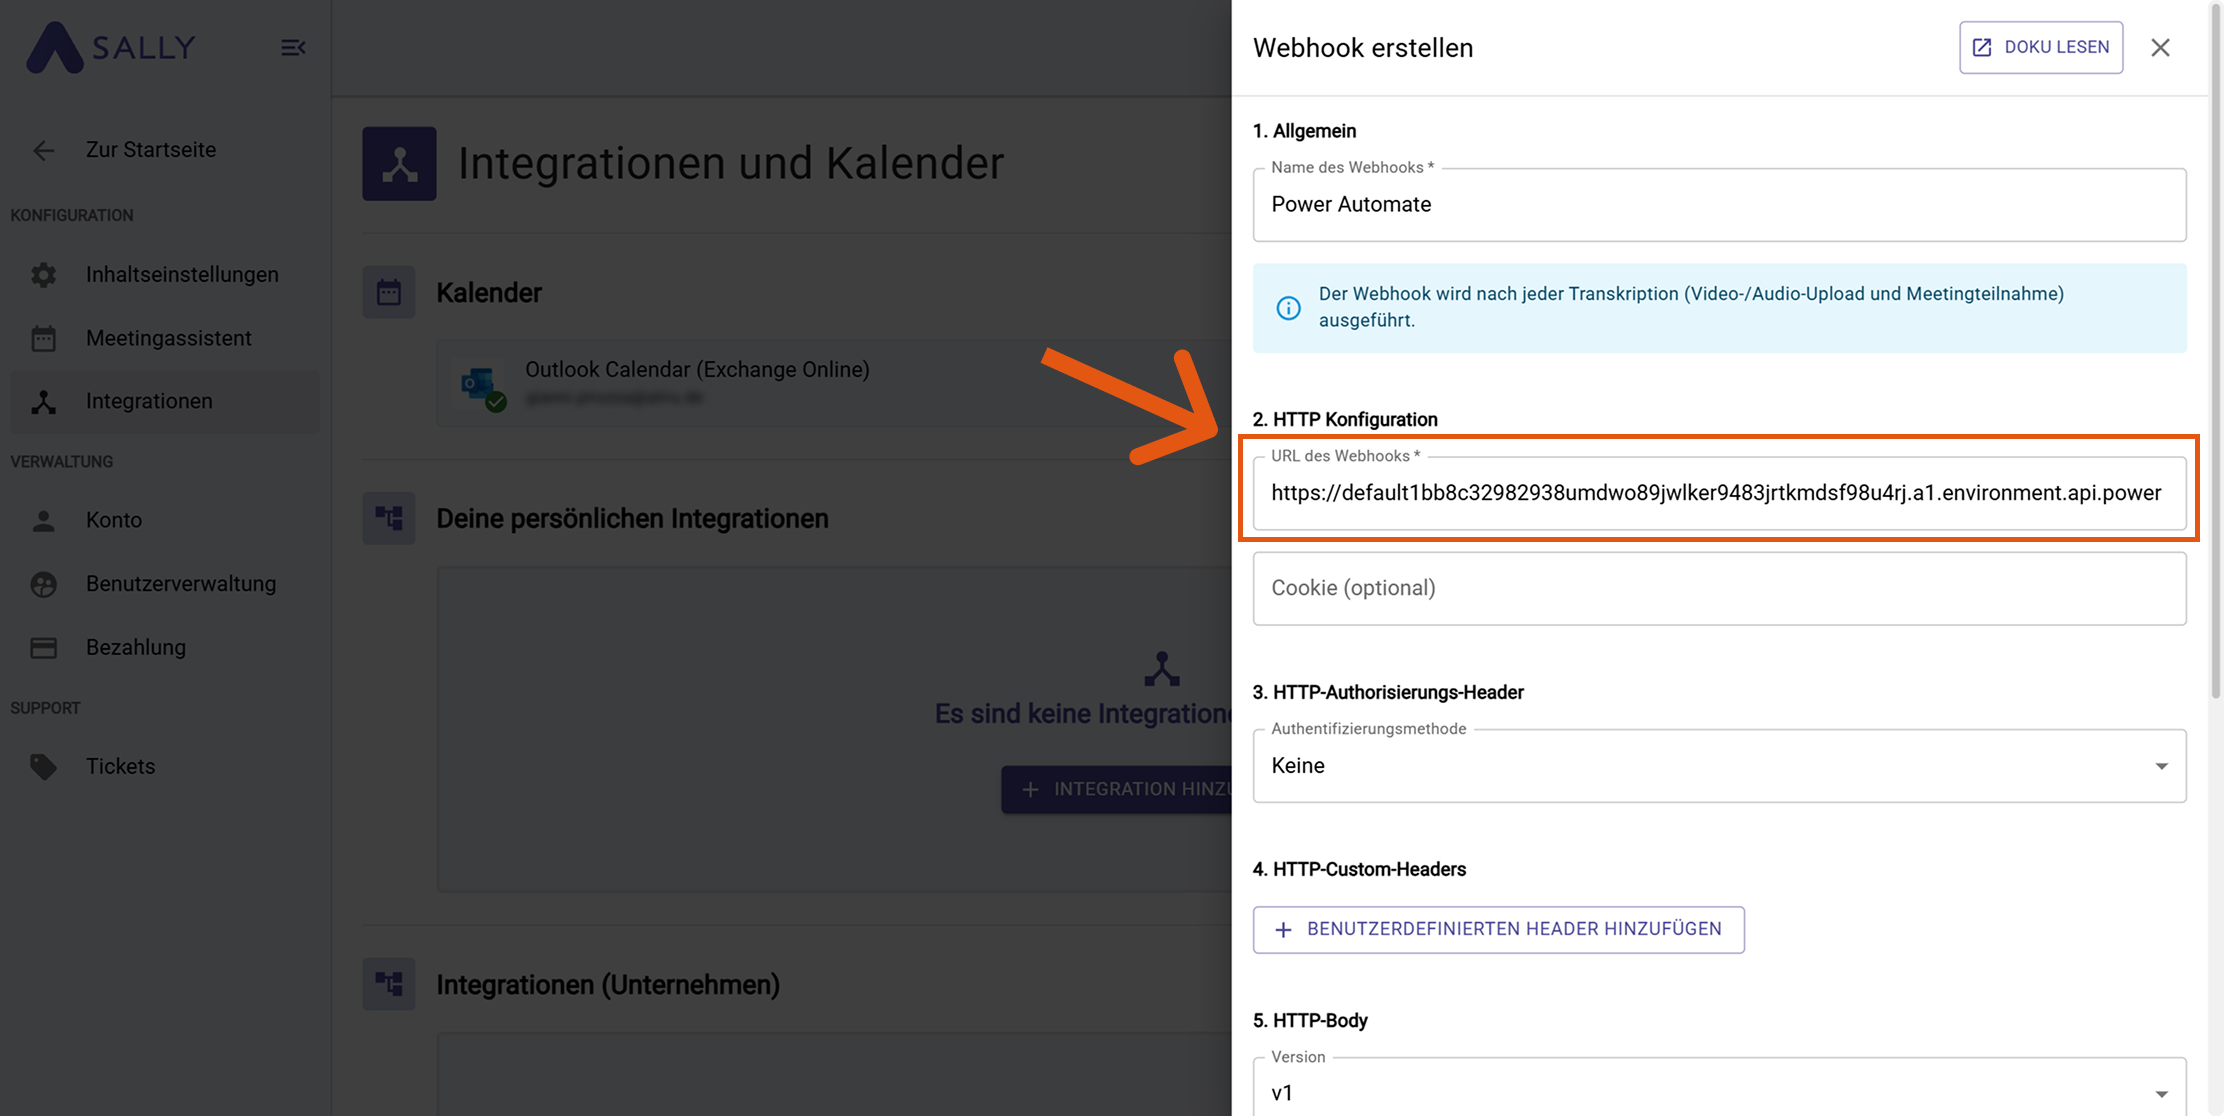Click the info icon in the blue notice
This screenshot has height=1116, width=2224.
pyautogui.click(x=1288, y=308)
